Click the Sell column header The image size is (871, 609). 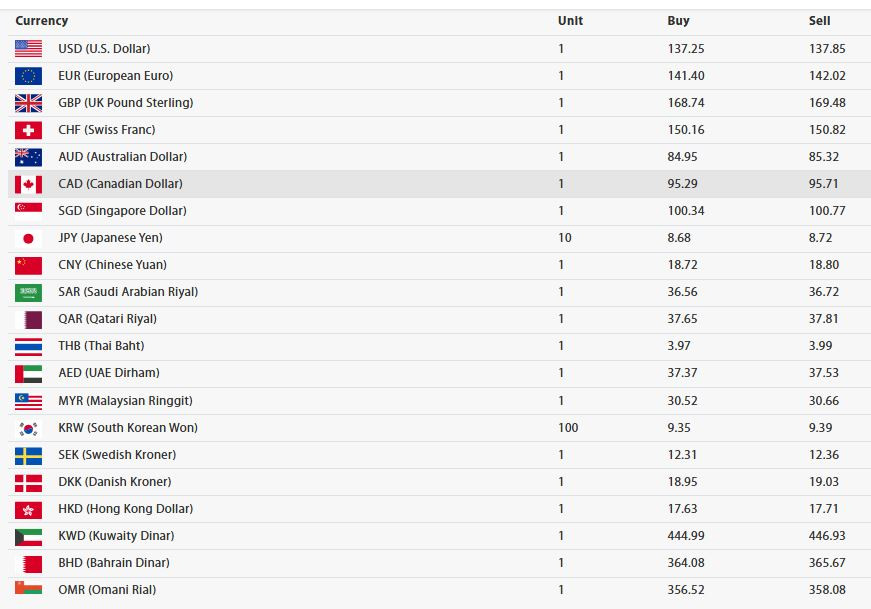(819, 21)
